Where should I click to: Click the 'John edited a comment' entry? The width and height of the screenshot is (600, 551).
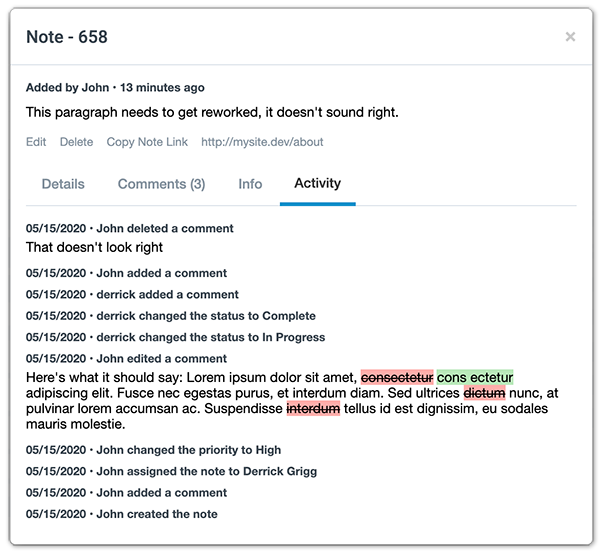click(x=127, y=359)
